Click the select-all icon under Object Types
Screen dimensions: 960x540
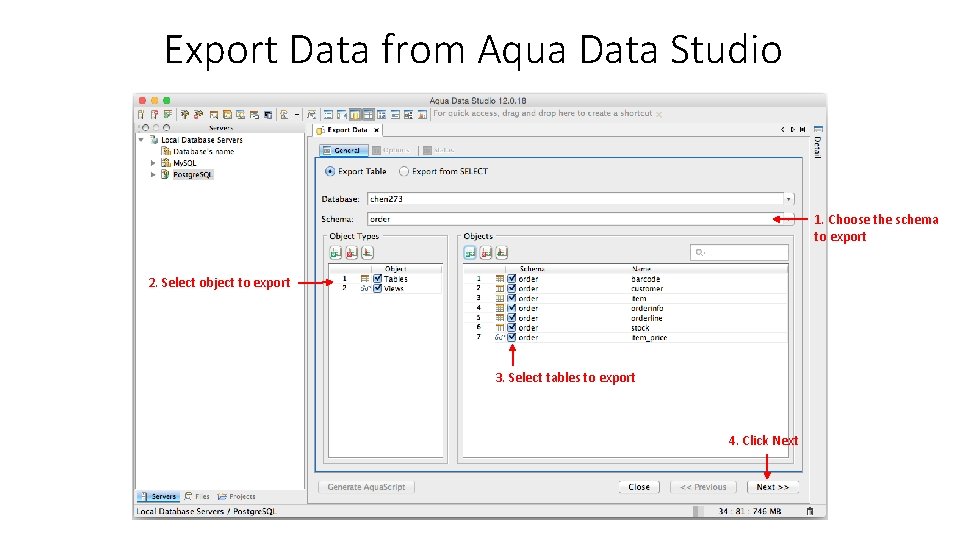coord(336,252)
